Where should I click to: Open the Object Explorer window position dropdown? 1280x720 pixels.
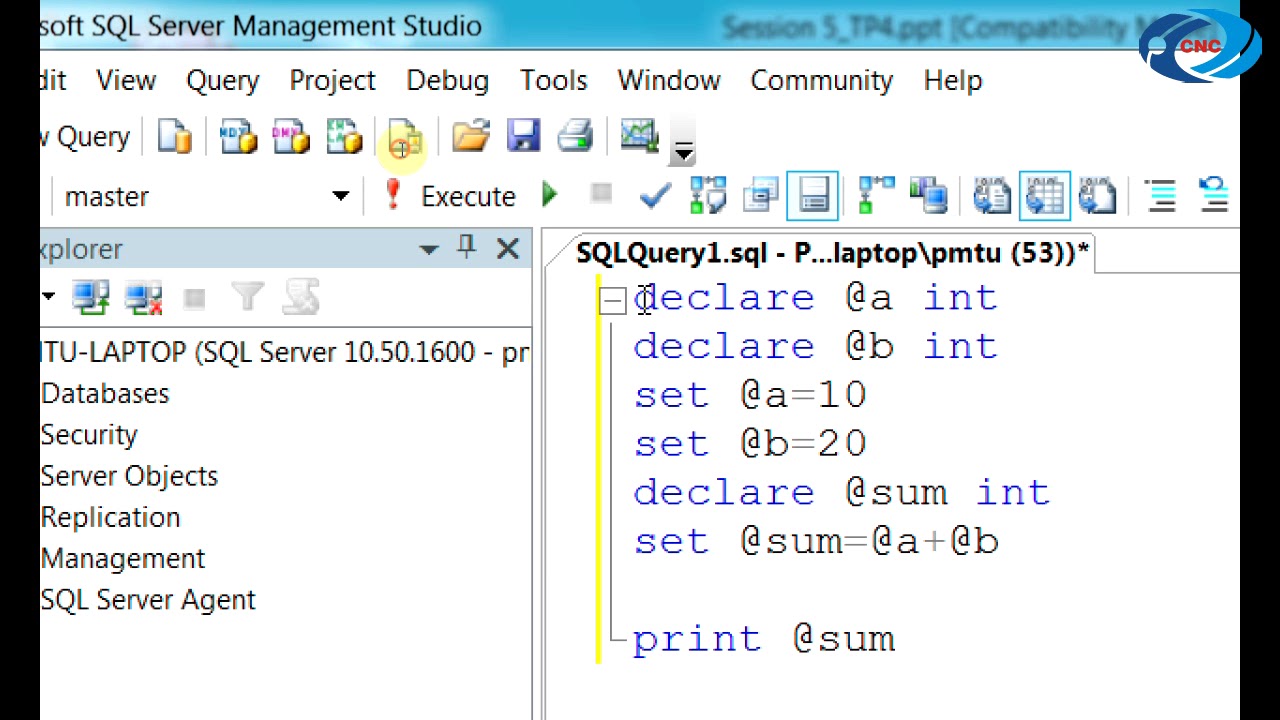pyautogui.click(x=429, y=249)
